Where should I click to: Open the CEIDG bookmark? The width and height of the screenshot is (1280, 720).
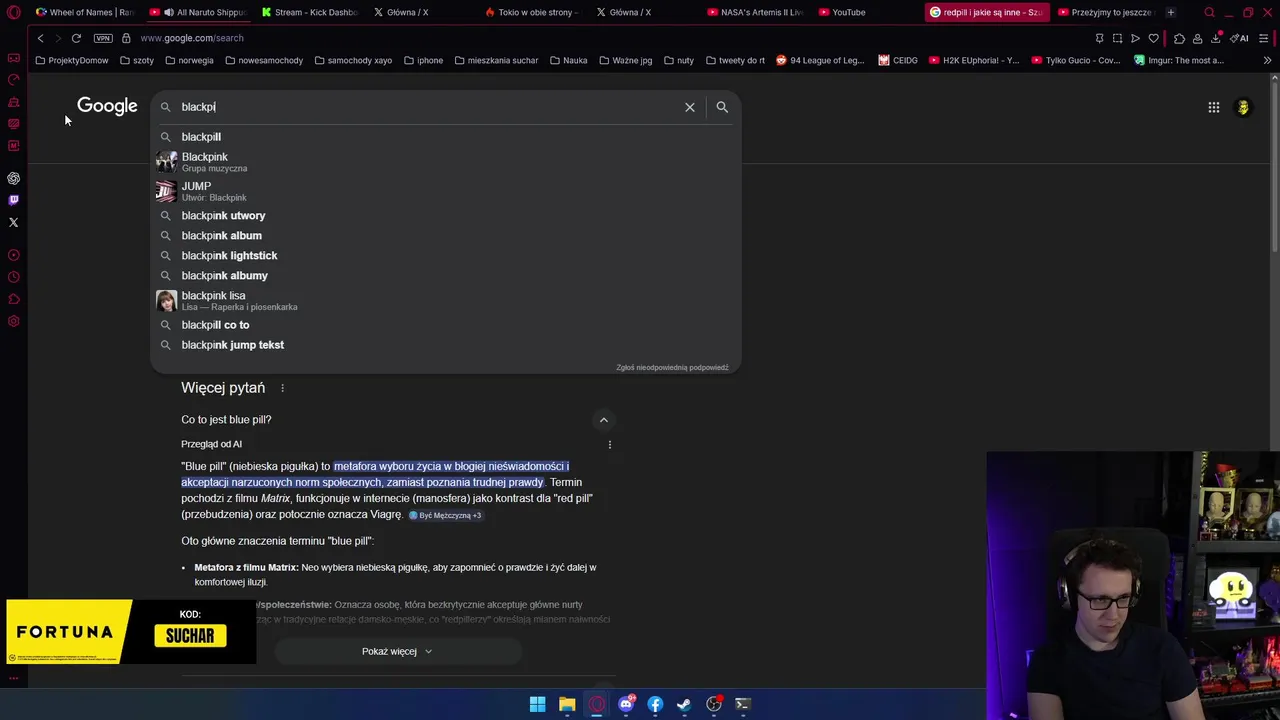click(898, 60)
